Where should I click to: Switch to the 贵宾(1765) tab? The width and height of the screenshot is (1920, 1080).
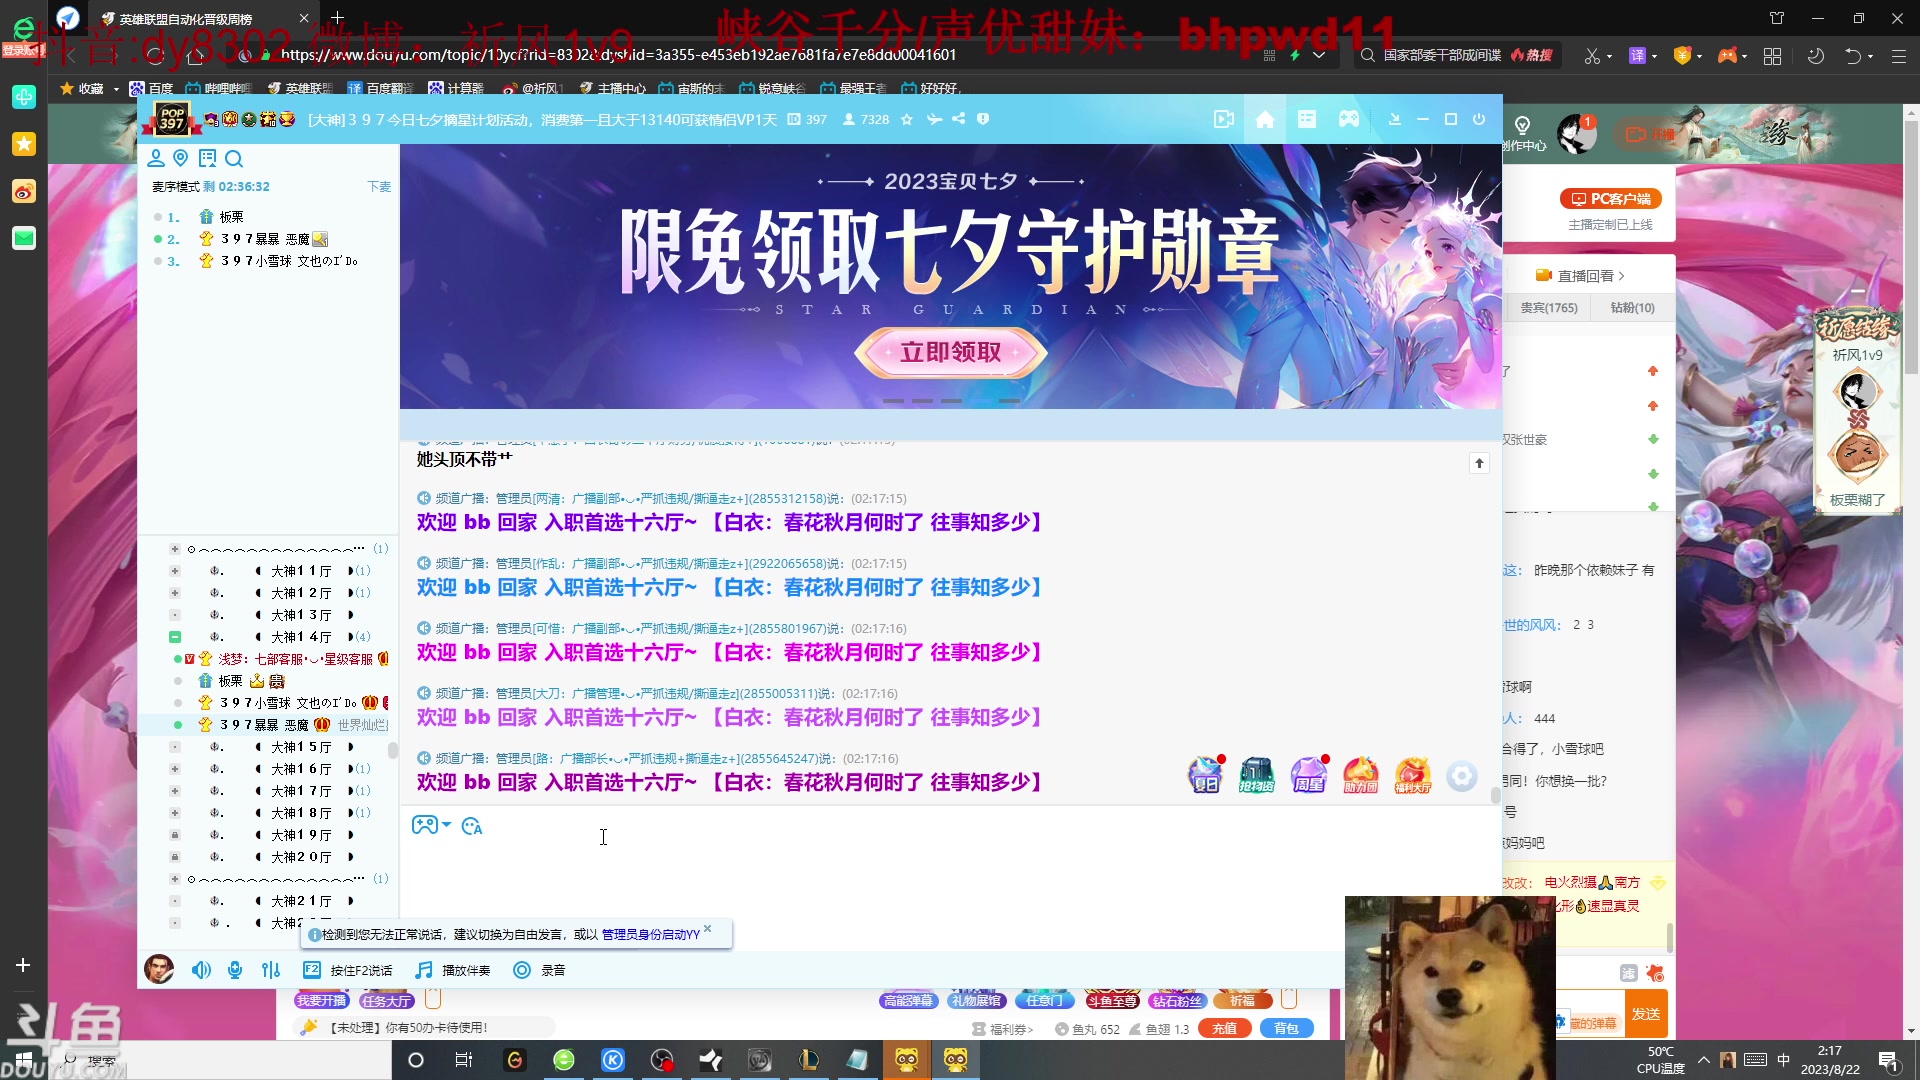(1549, 308)
